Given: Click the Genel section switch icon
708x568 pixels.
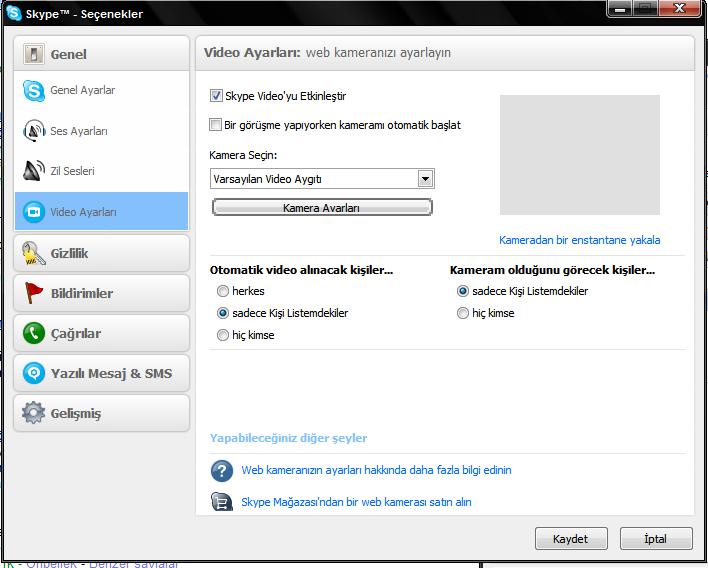Looking at the screenshot, I should (x=34, y=54).
